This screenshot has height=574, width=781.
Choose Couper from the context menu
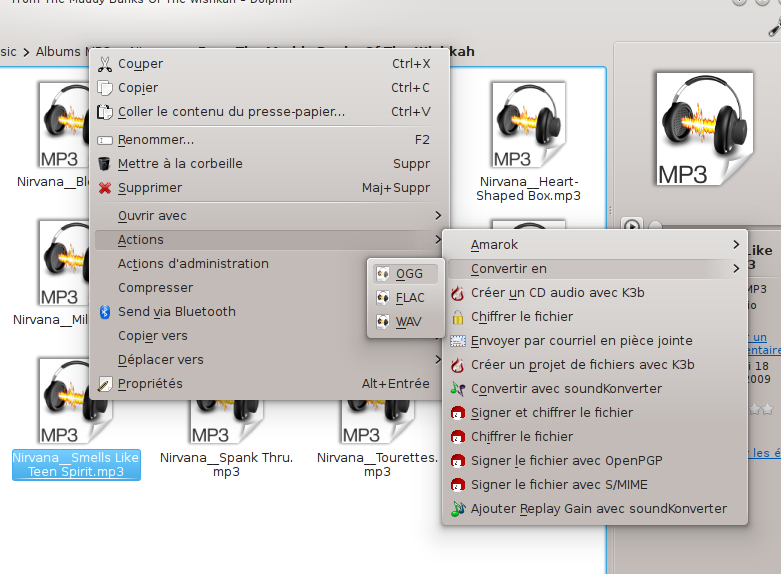point(269,64)
